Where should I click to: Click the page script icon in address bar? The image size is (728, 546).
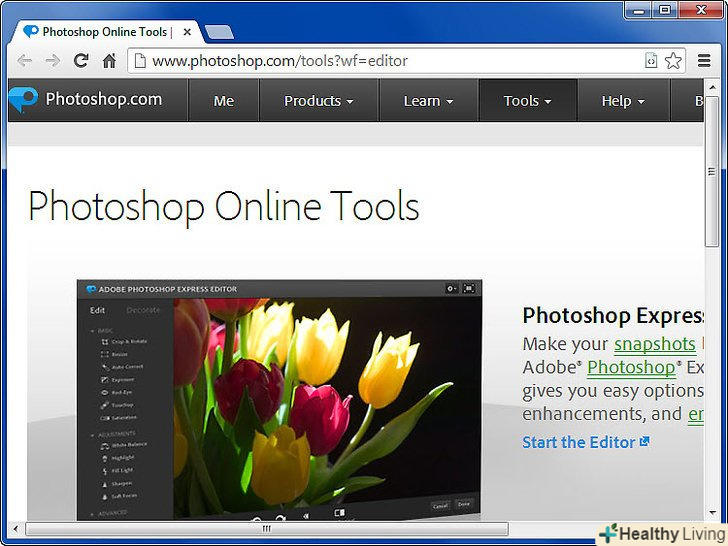[651, 60]
